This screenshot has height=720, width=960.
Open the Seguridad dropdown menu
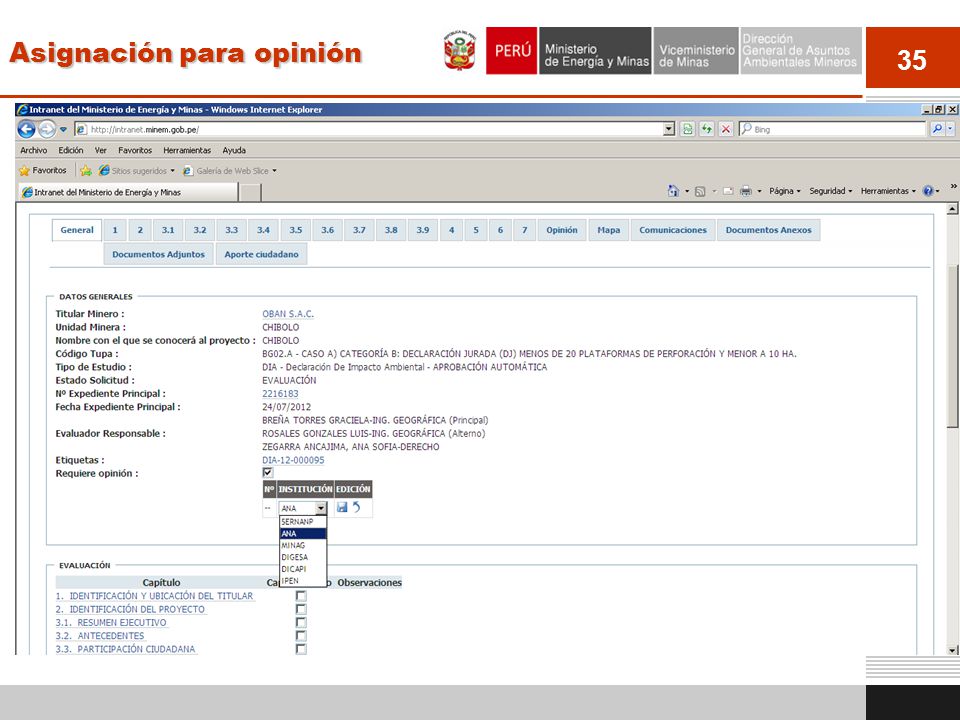tap(831, 191)
